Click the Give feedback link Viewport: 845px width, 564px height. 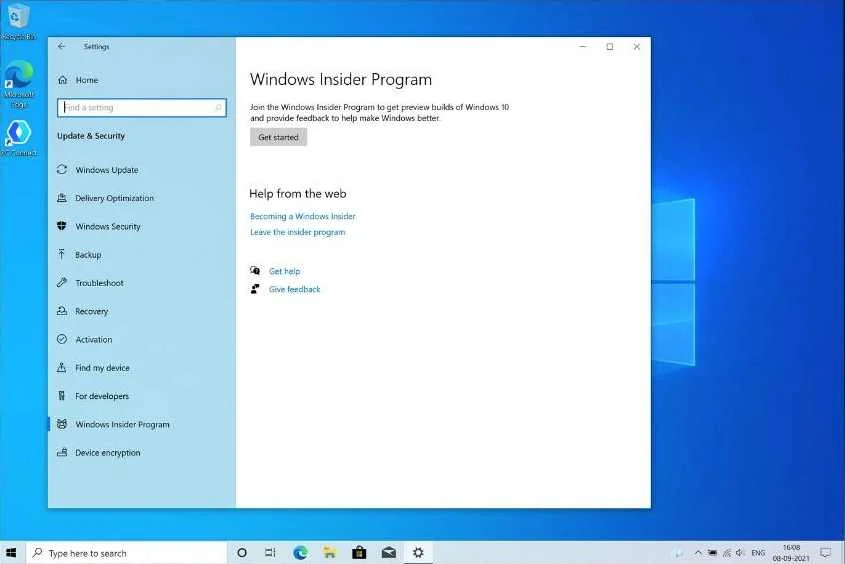294,289
